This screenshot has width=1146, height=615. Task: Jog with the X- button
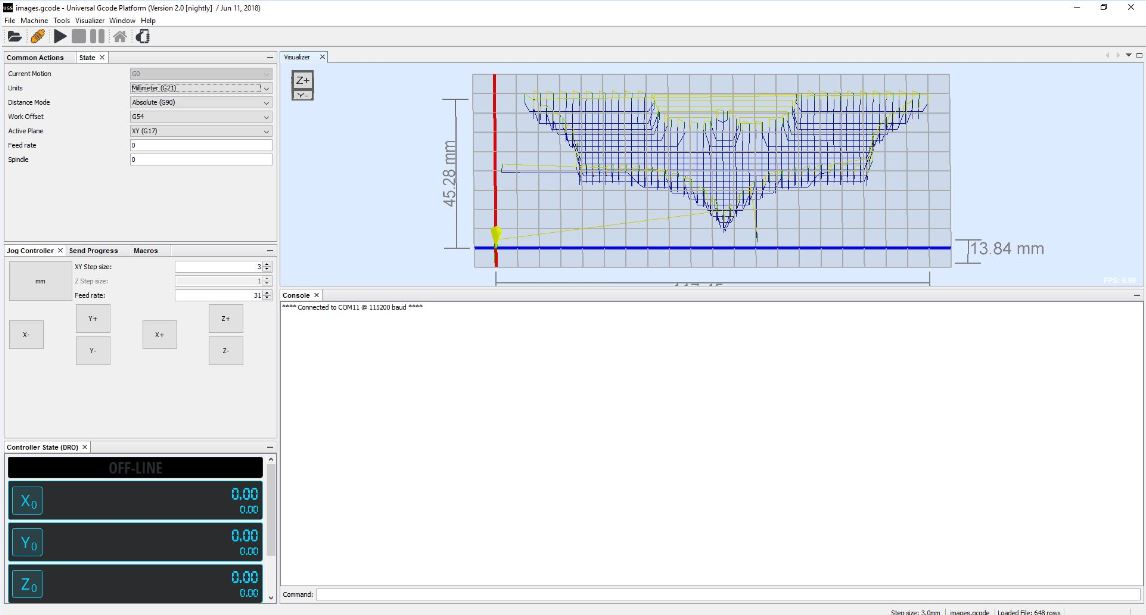tap(26, 334)
